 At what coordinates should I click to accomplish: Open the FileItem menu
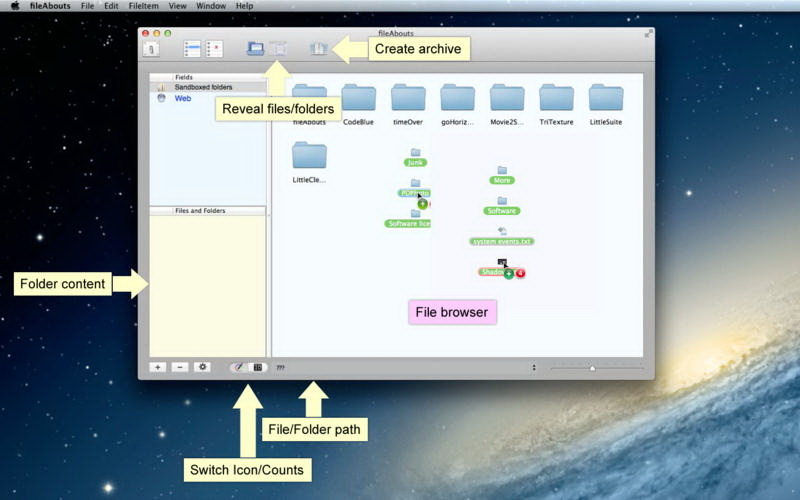point(143,6)
